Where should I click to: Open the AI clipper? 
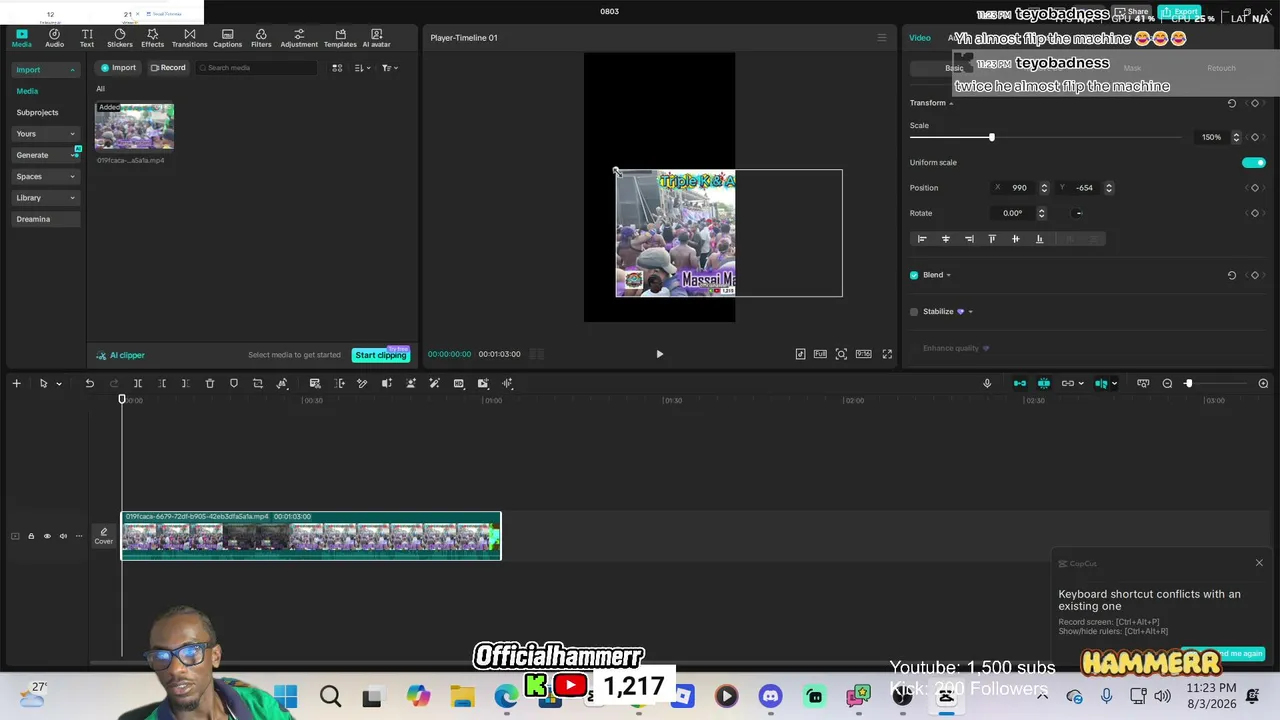(121, 355)
